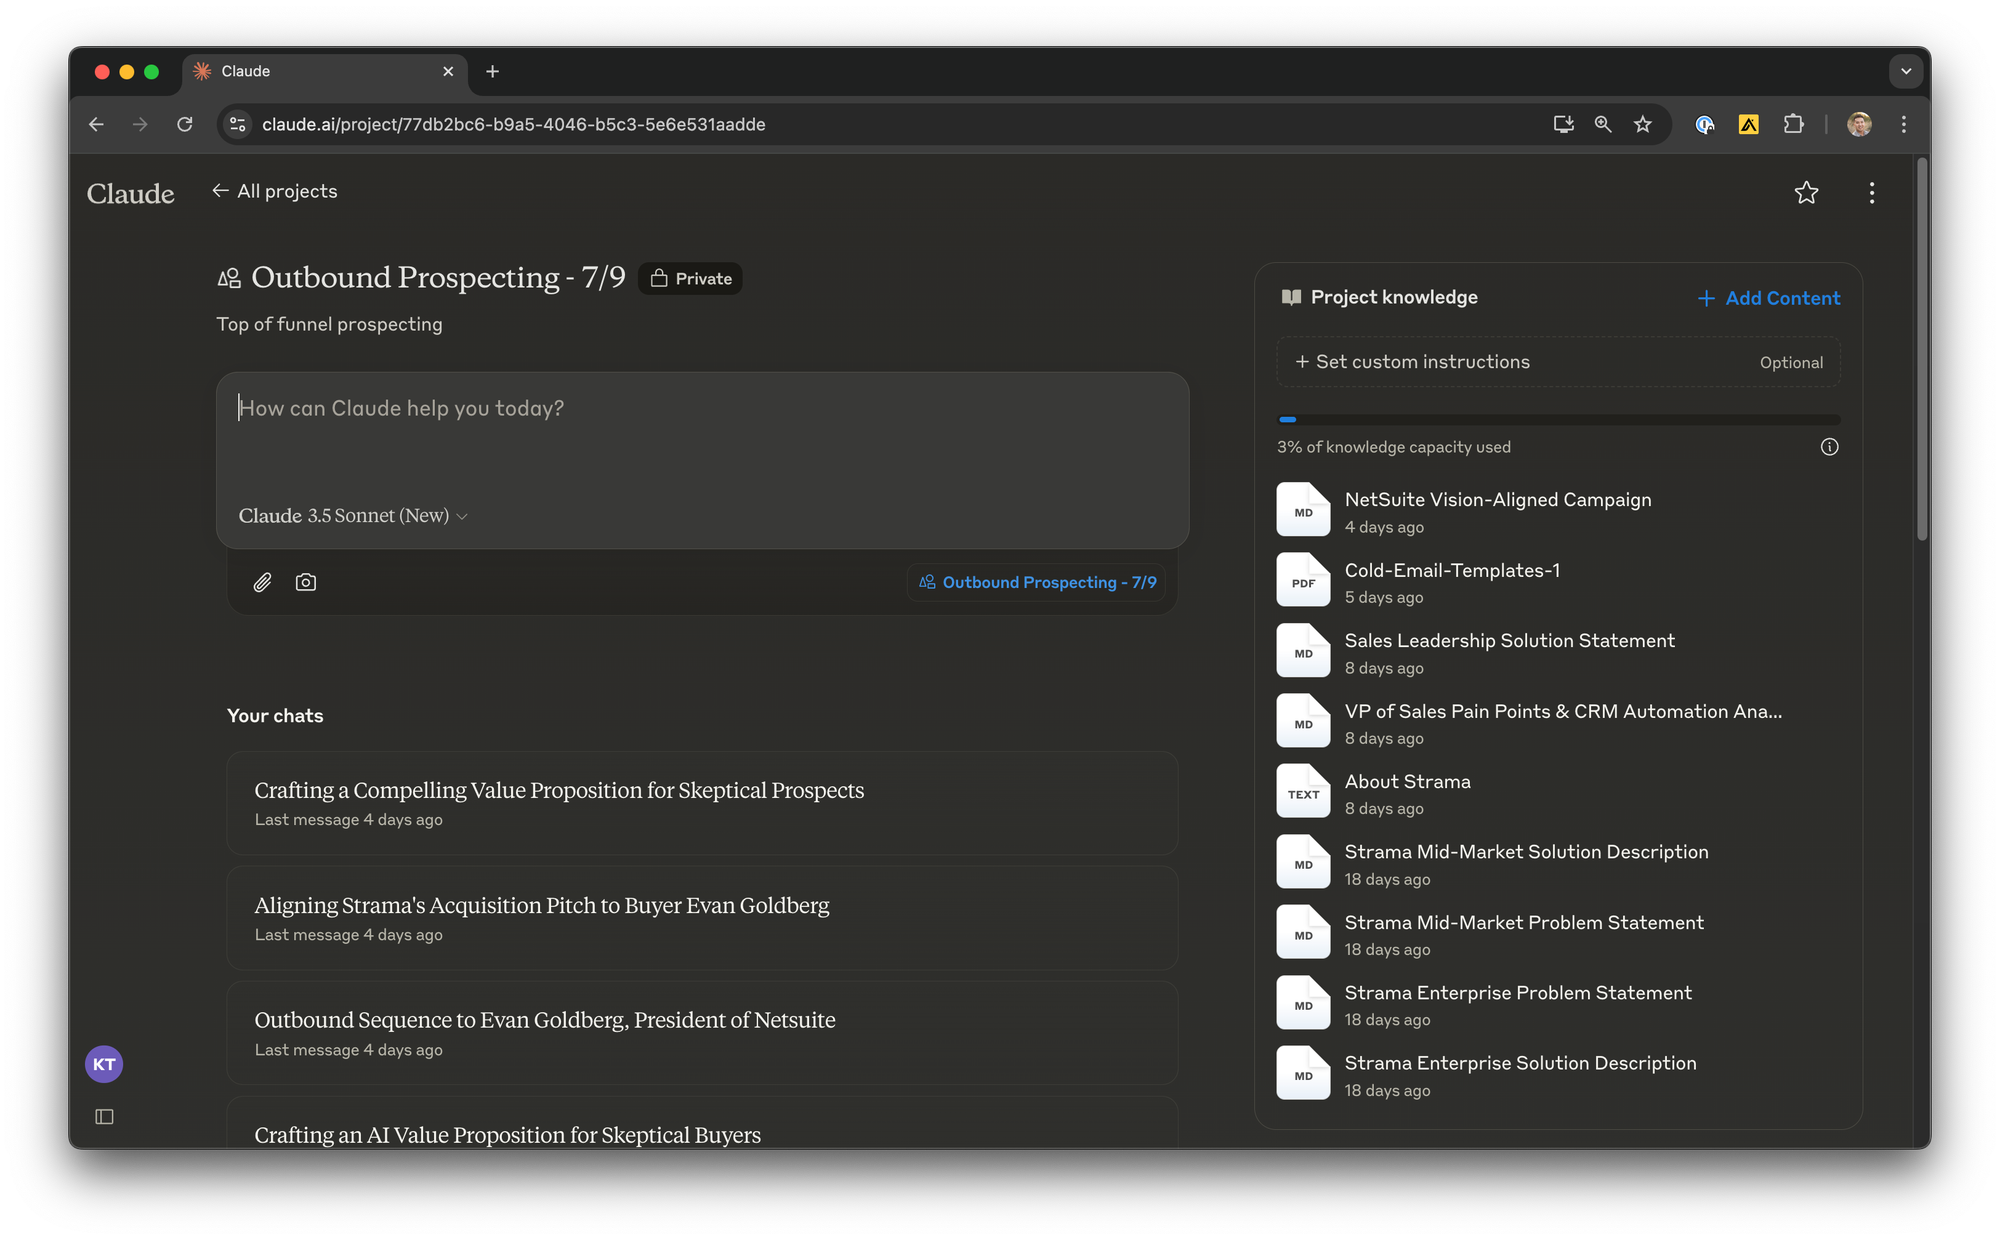Open the KT user avatar menu
The width and height of the screenshot is (2000, 1240).
coord(104,1064)
